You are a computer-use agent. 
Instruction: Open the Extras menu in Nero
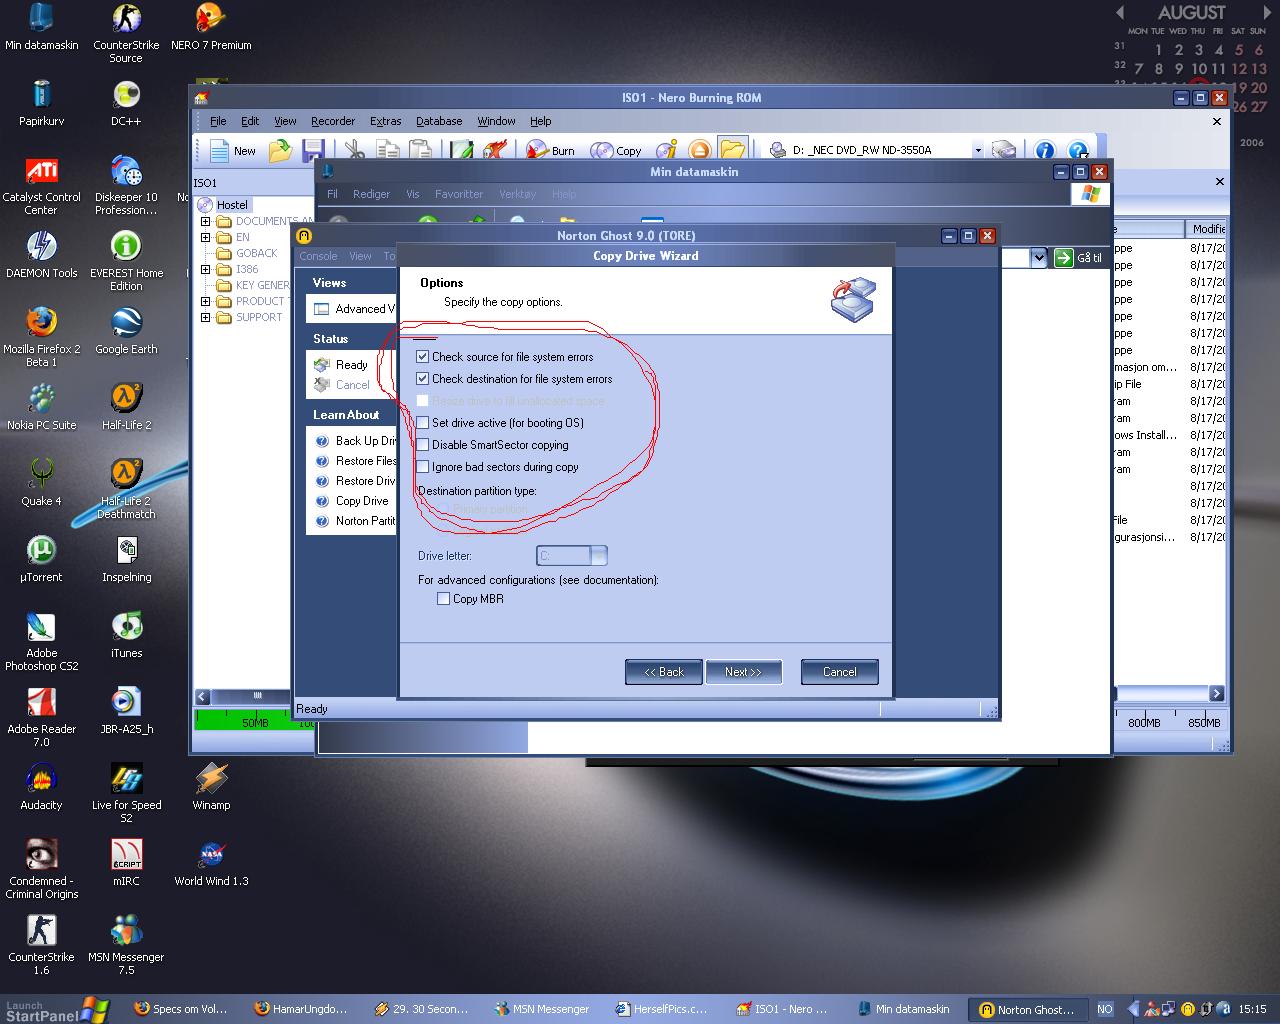click(386, 121)
